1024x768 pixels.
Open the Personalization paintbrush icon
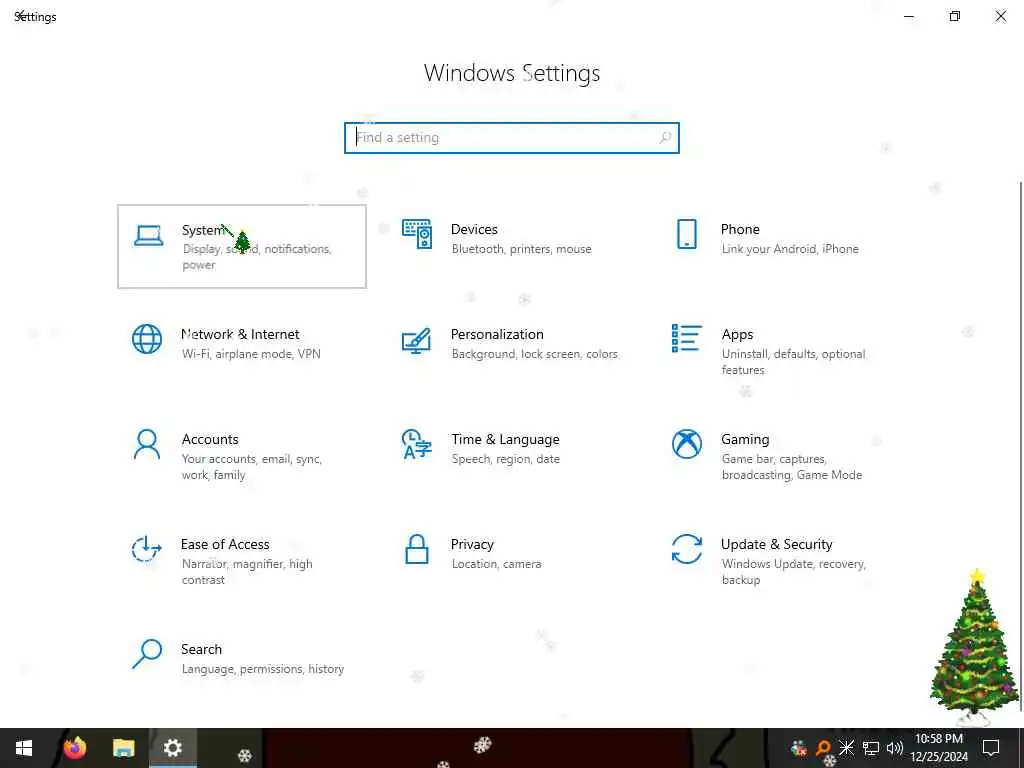417,340
